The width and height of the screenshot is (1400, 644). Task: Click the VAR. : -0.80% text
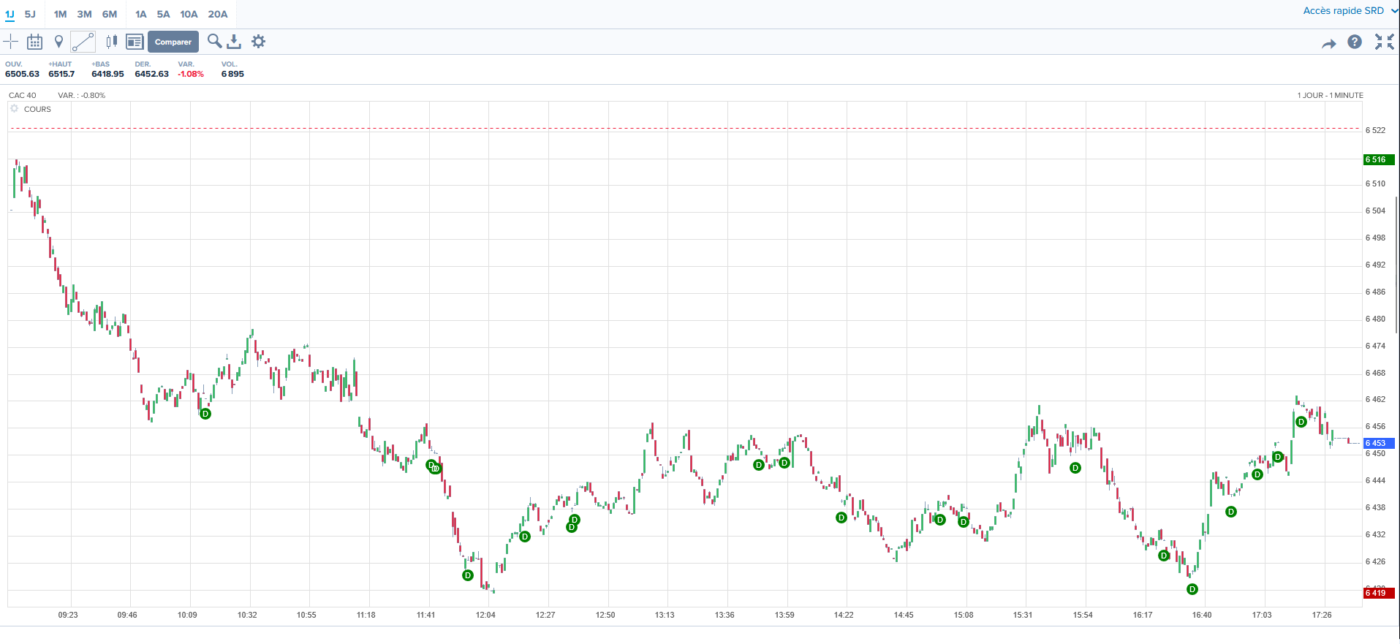[81, 95]
